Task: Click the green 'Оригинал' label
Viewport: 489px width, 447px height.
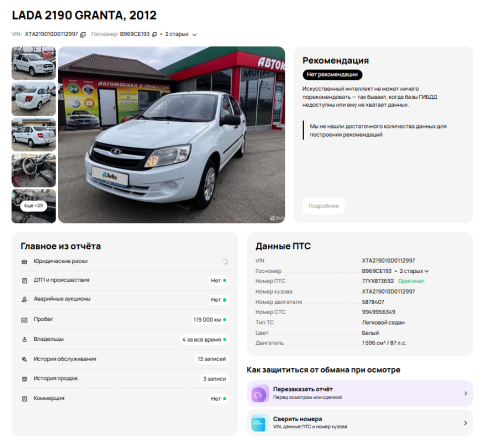Action: 411,281
